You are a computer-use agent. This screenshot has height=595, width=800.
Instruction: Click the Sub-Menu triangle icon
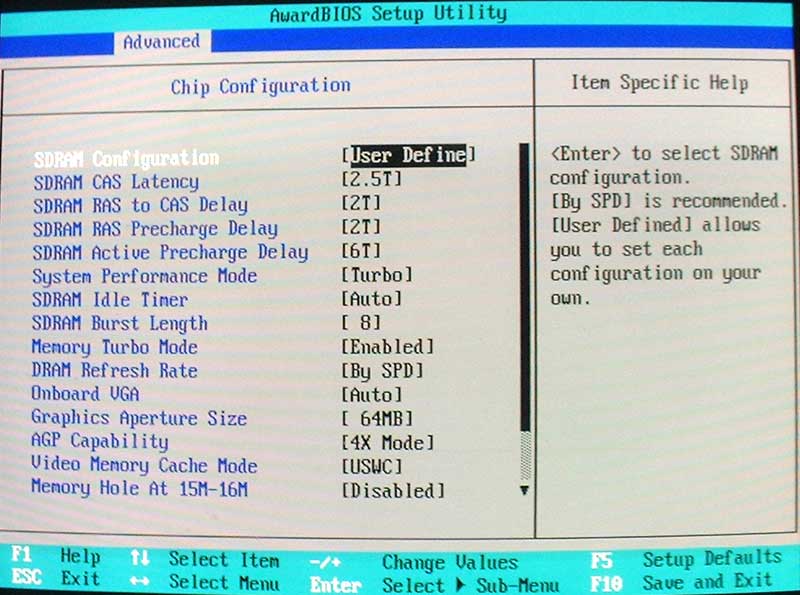(x=460, y=585)
